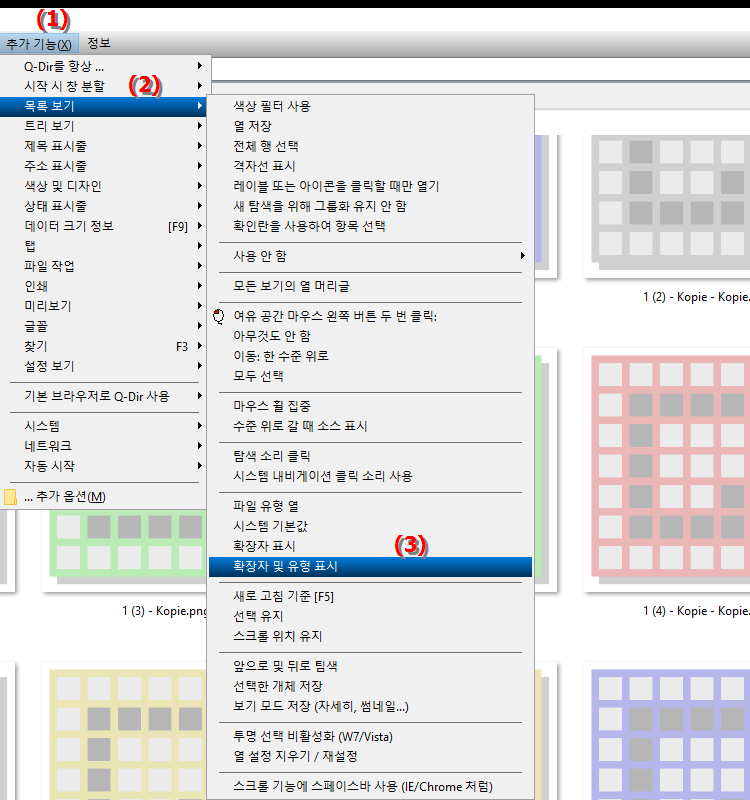Toggle 선택 유지 option
This screenshot has width=750, height=800.
pyautogui.click(x=370, y=616)
